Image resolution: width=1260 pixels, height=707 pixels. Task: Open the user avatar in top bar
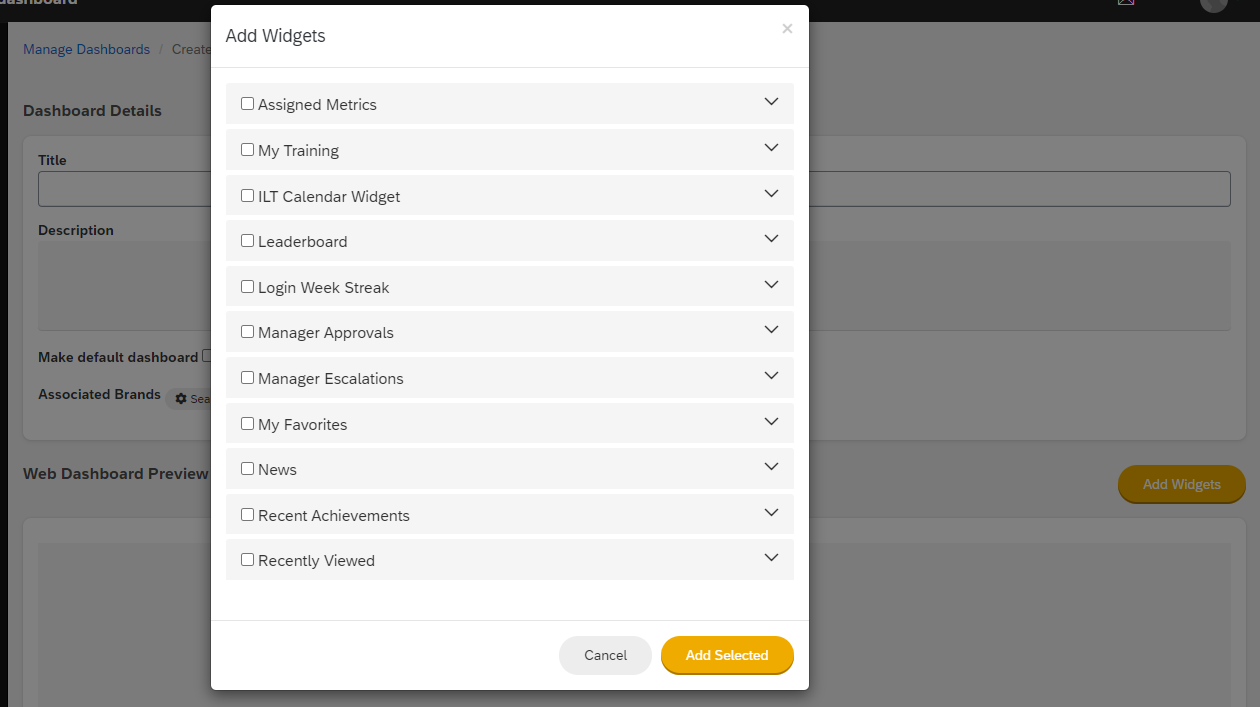click(x=1213, y=4)
